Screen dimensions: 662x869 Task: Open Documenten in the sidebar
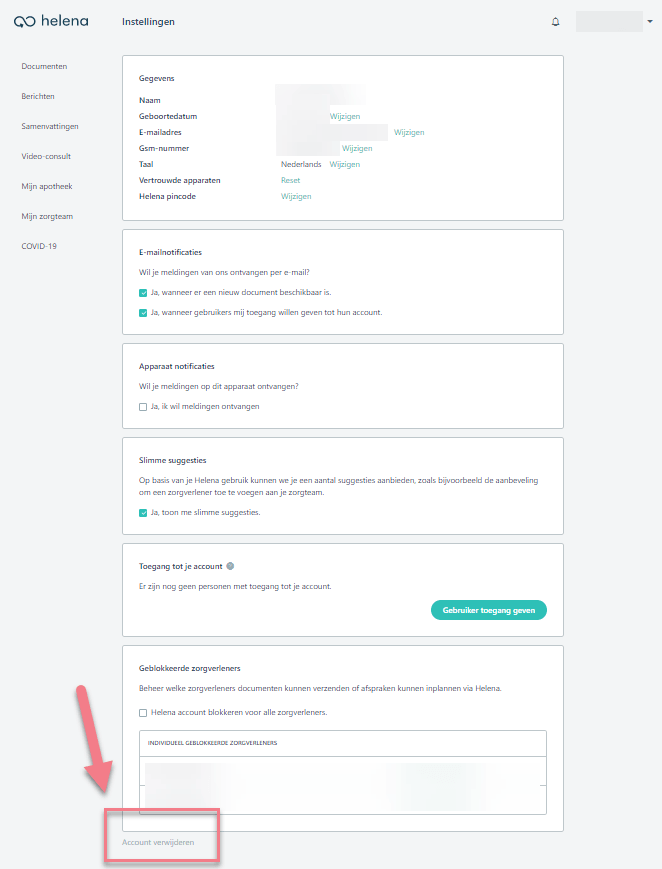[44, 66]
